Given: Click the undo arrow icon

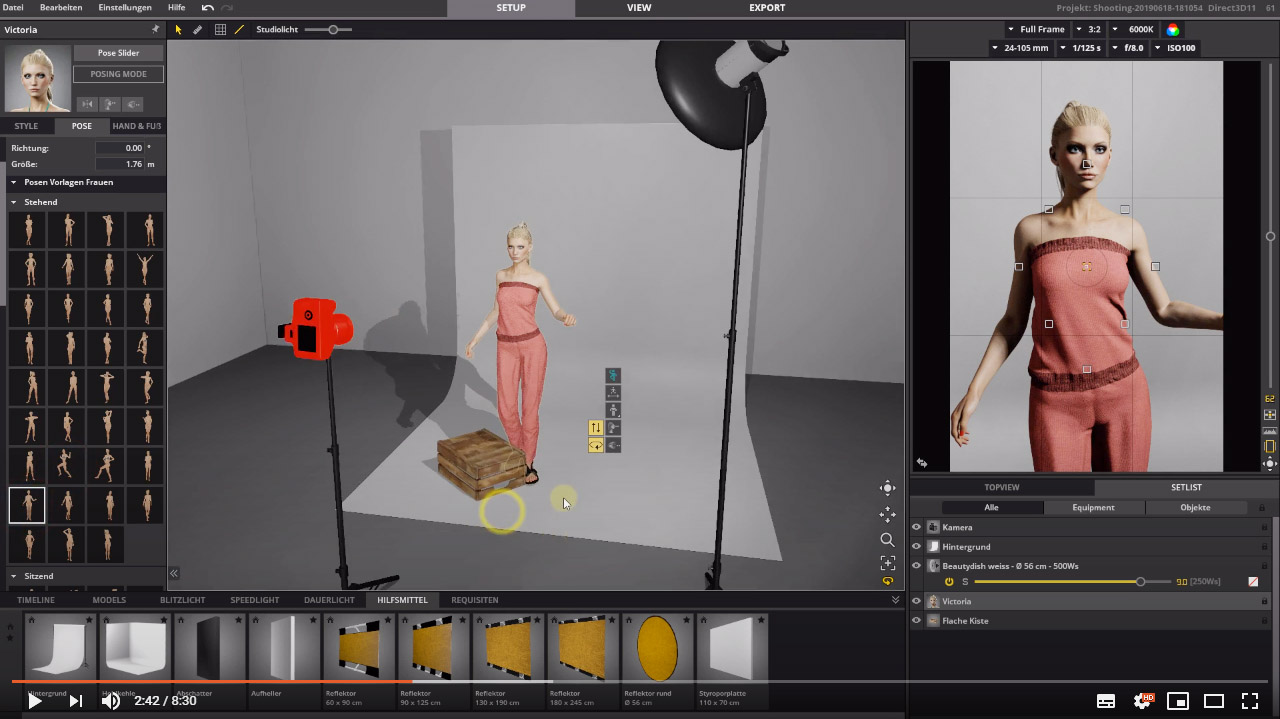Looking at the screenshot, I should coord(207,8).
